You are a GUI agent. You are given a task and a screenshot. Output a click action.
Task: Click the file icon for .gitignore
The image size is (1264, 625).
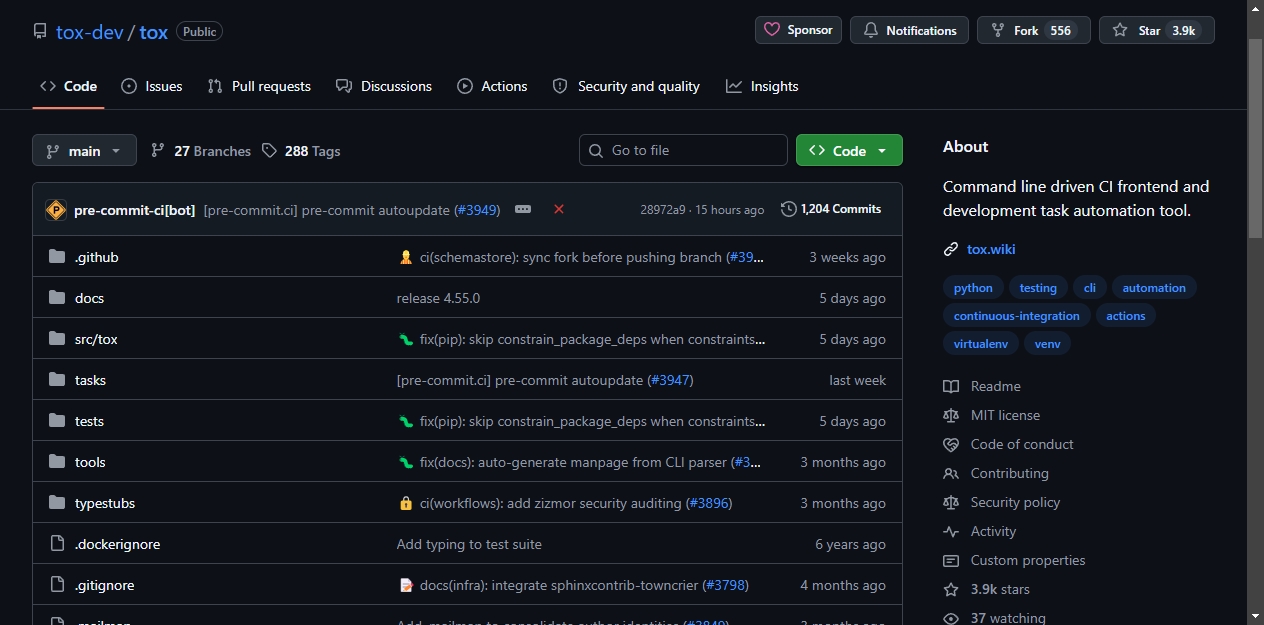57,585
